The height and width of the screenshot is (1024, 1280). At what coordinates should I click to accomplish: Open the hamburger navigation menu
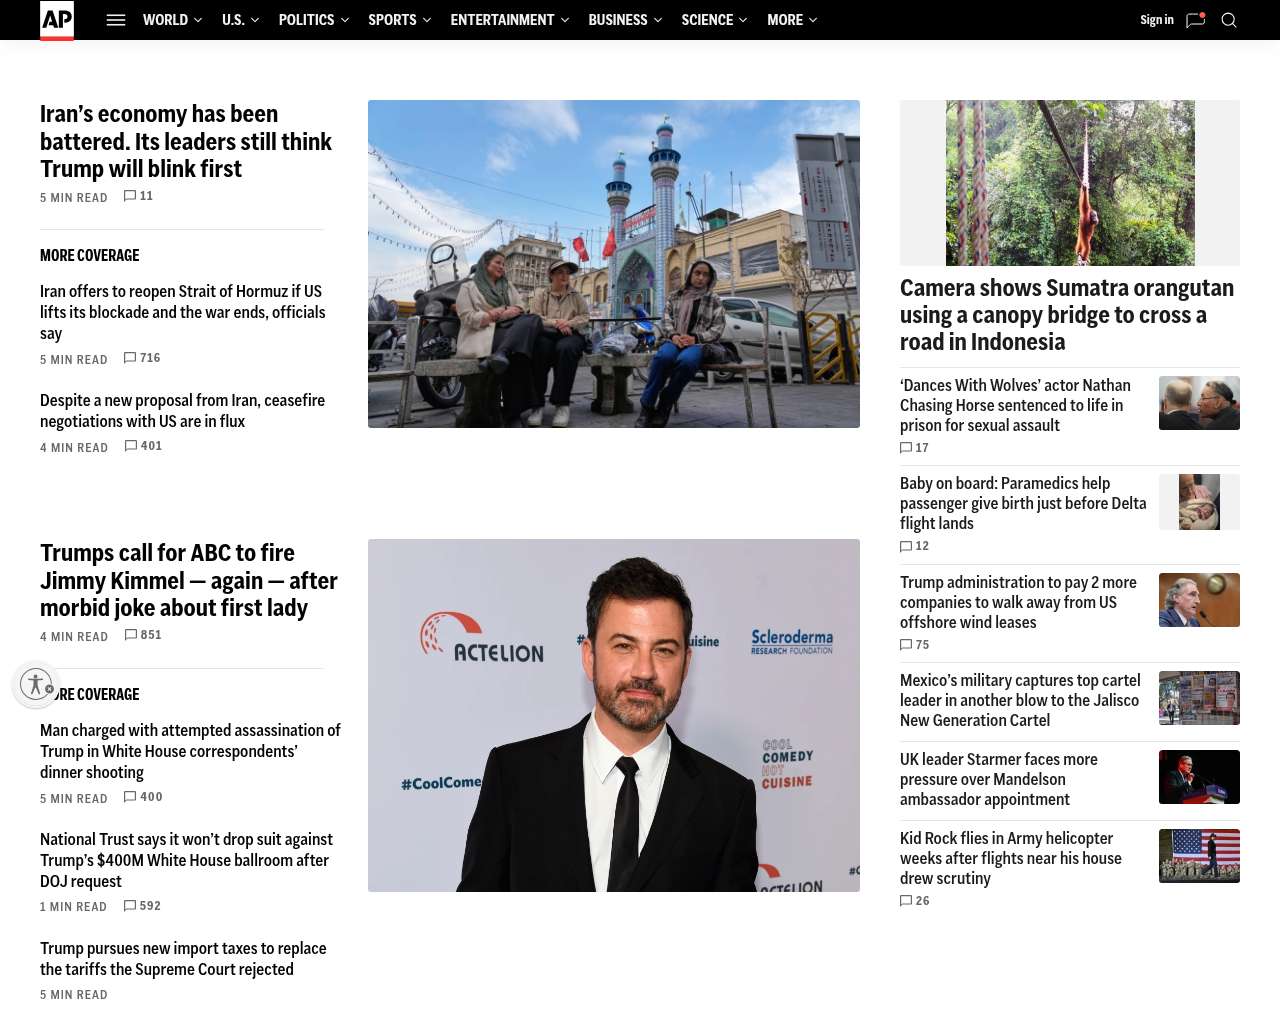(116, 20)
